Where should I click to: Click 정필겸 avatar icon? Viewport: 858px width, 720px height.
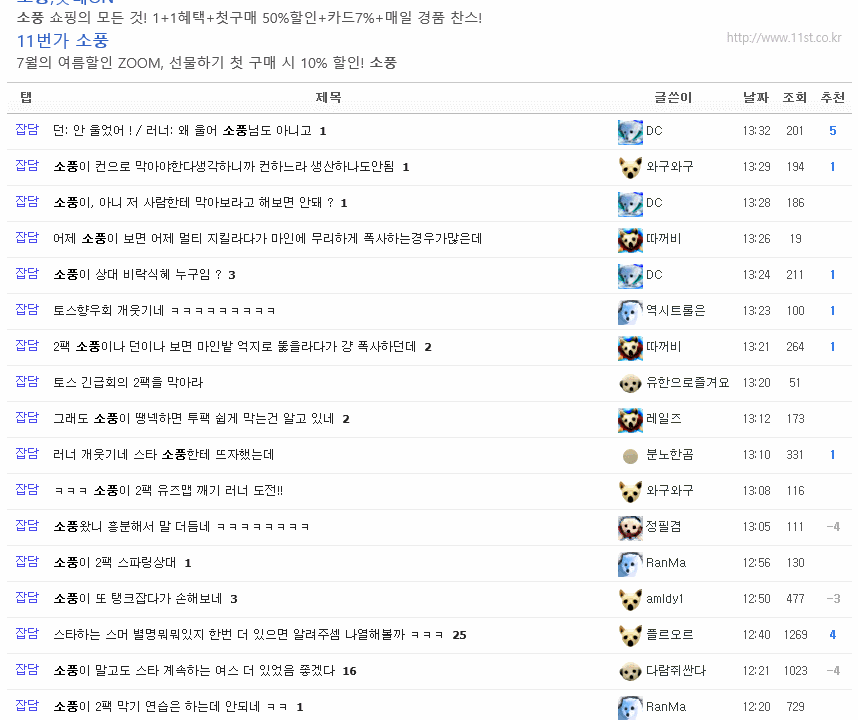pos(630,529)
